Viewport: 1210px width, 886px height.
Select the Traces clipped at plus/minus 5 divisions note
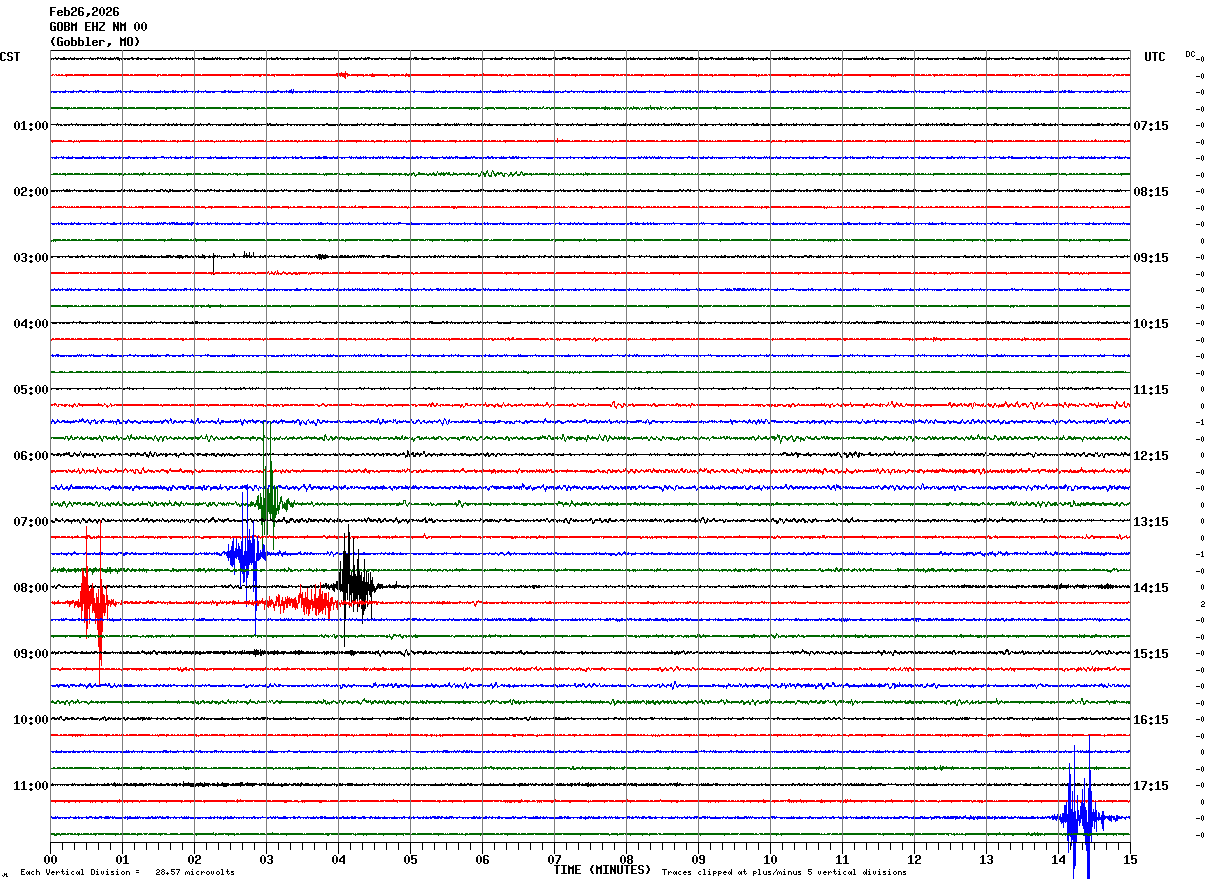pyautogui.click(x=784, y=873)
